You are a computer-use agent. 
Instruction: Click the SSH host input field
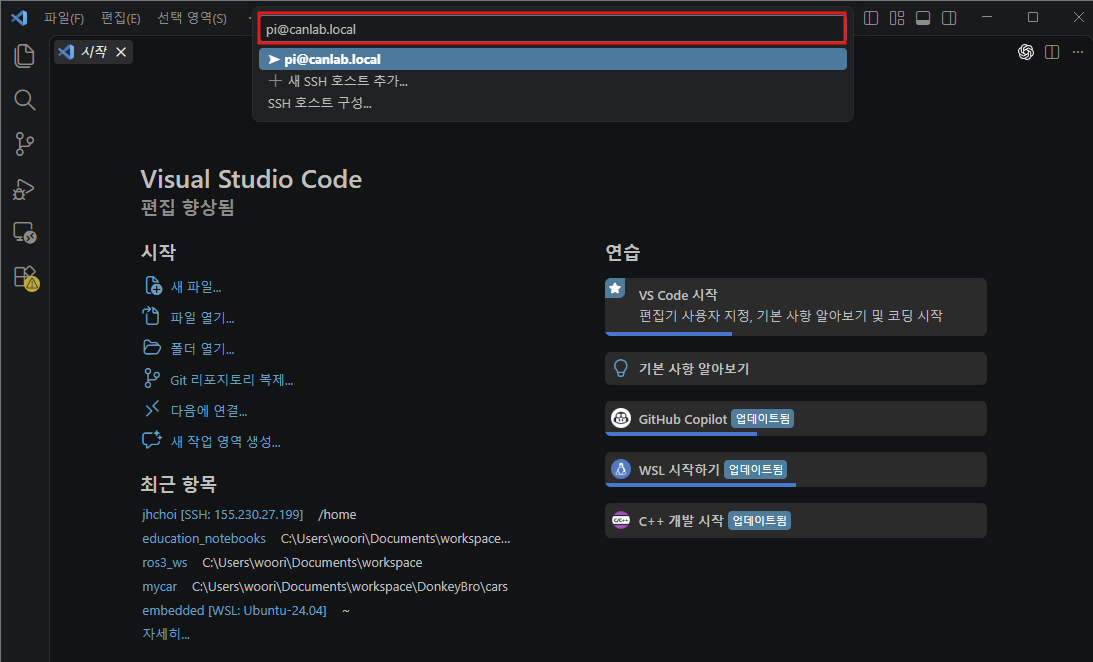click(x=553, y=29)
